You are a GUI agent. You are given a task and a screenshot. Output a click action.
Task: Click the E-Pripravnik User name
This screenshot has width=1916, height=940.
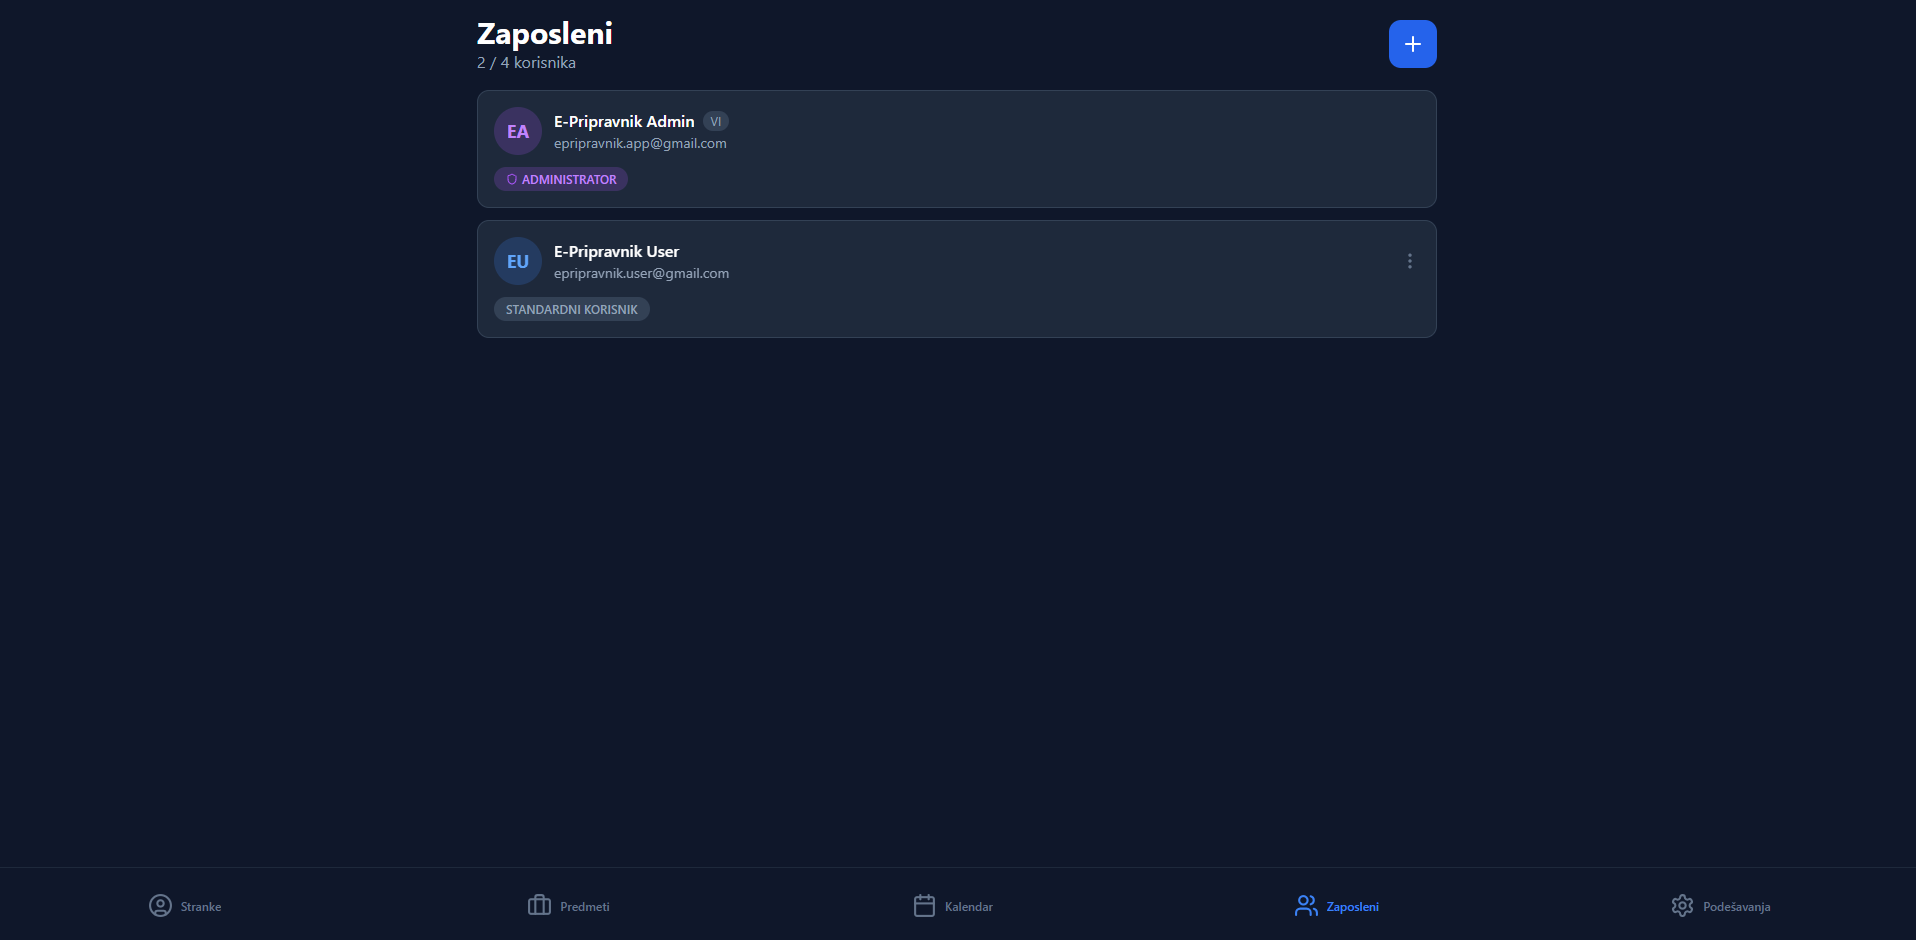pos(616,252)
